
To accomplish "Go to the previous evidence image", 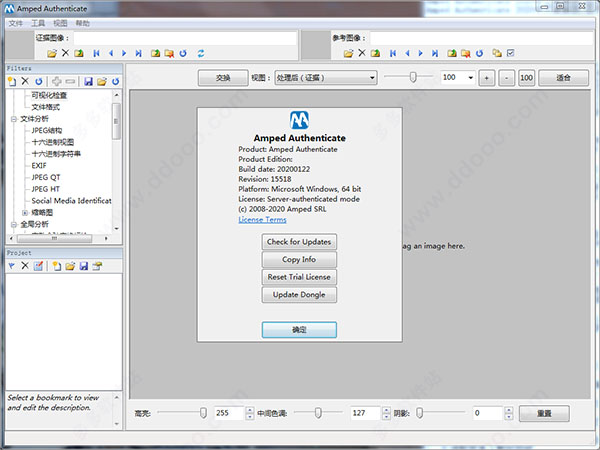I will coord(111,53).
